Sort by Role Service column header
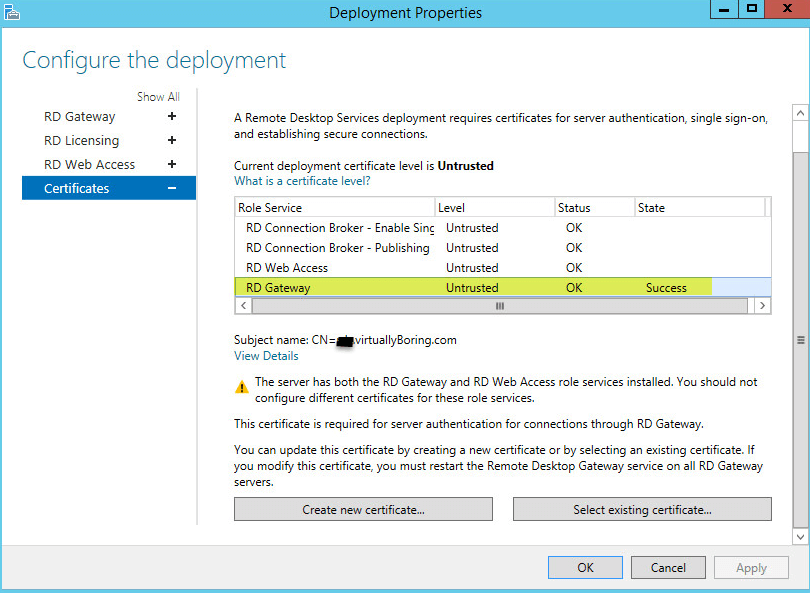Screen dimensions: 810x593 pyautogui.click(x=335, y=208)
